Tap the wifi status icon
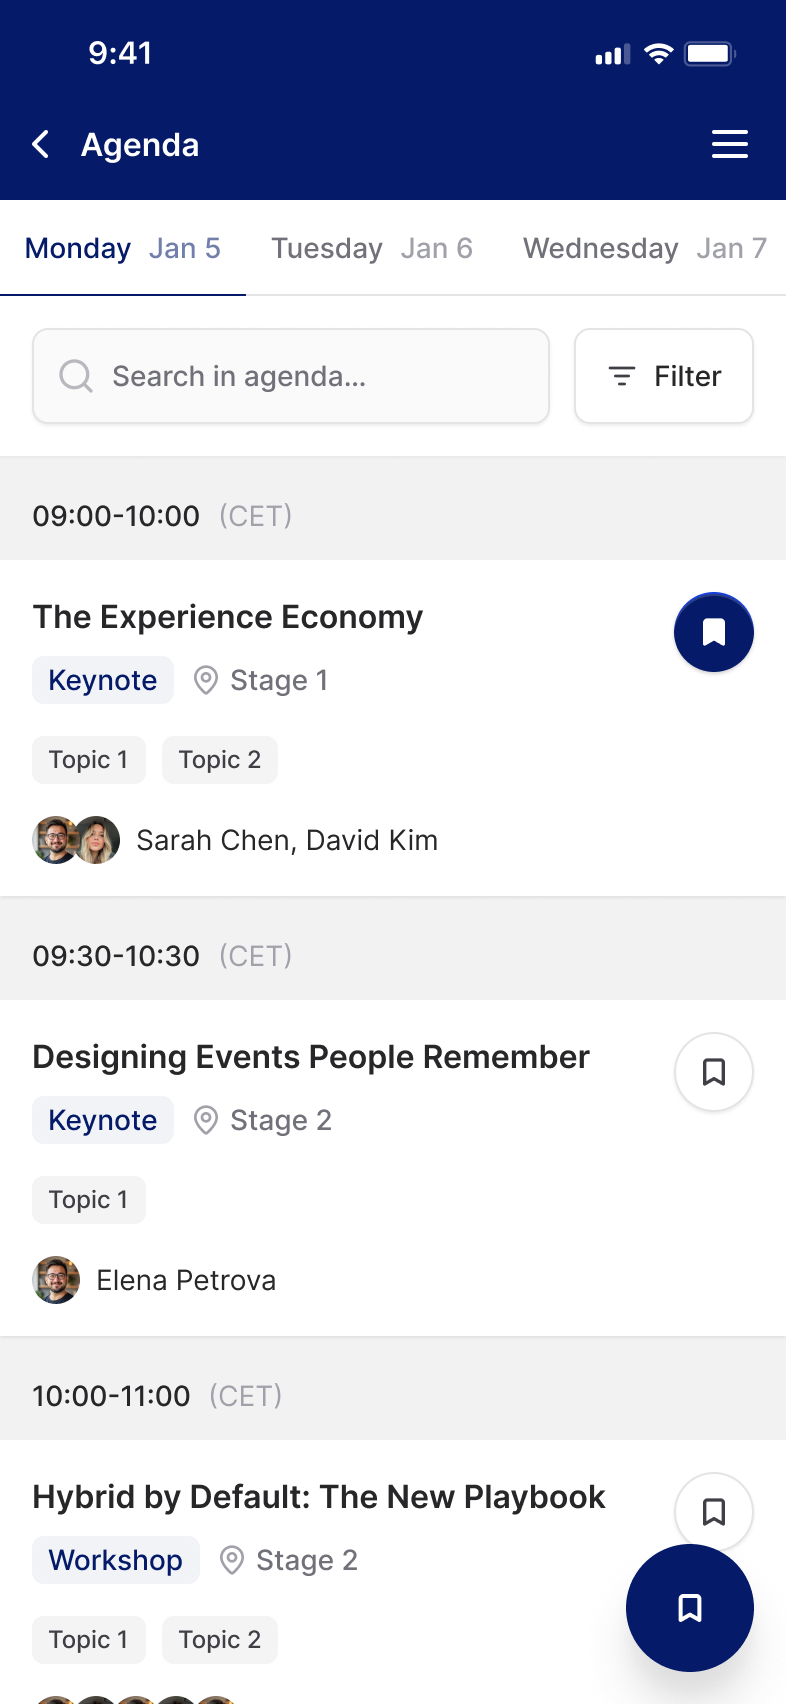The height and width of the screenshot is (1704, 786). click(658, 53)
